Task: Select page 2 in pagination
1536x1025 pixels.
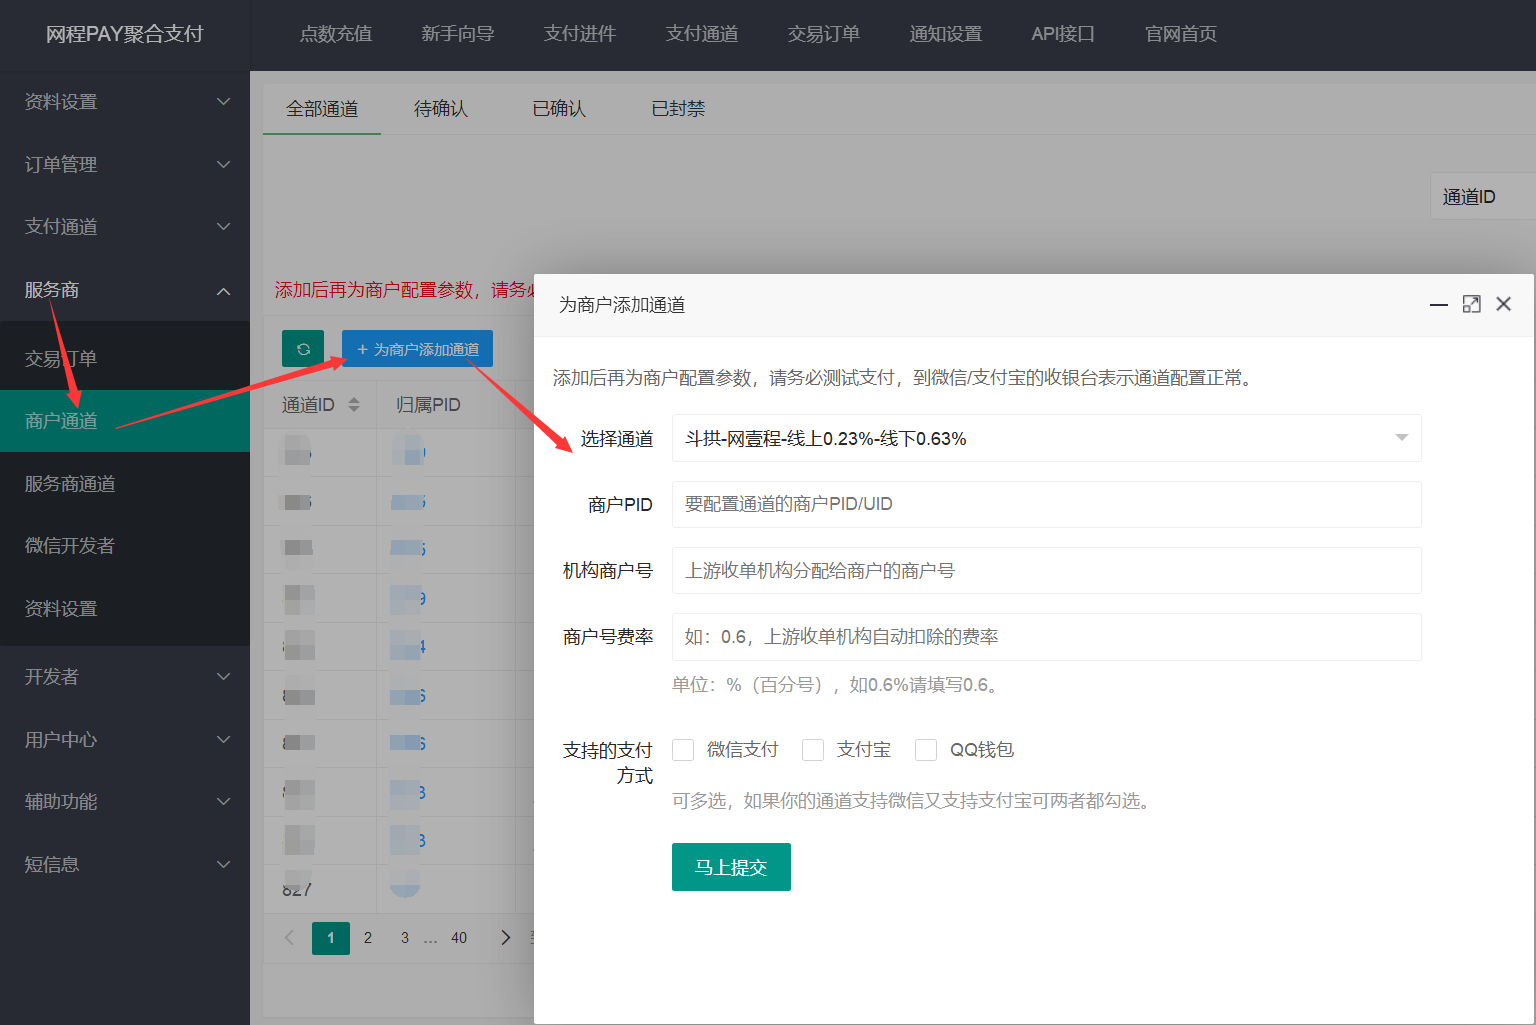Action: click(x=368, y=937)
